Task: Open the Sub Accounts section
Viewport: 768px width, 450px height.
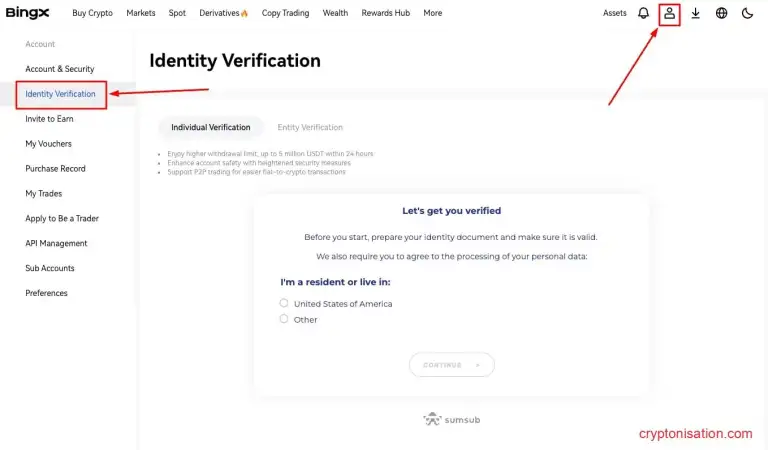Action: pos(50,268)
